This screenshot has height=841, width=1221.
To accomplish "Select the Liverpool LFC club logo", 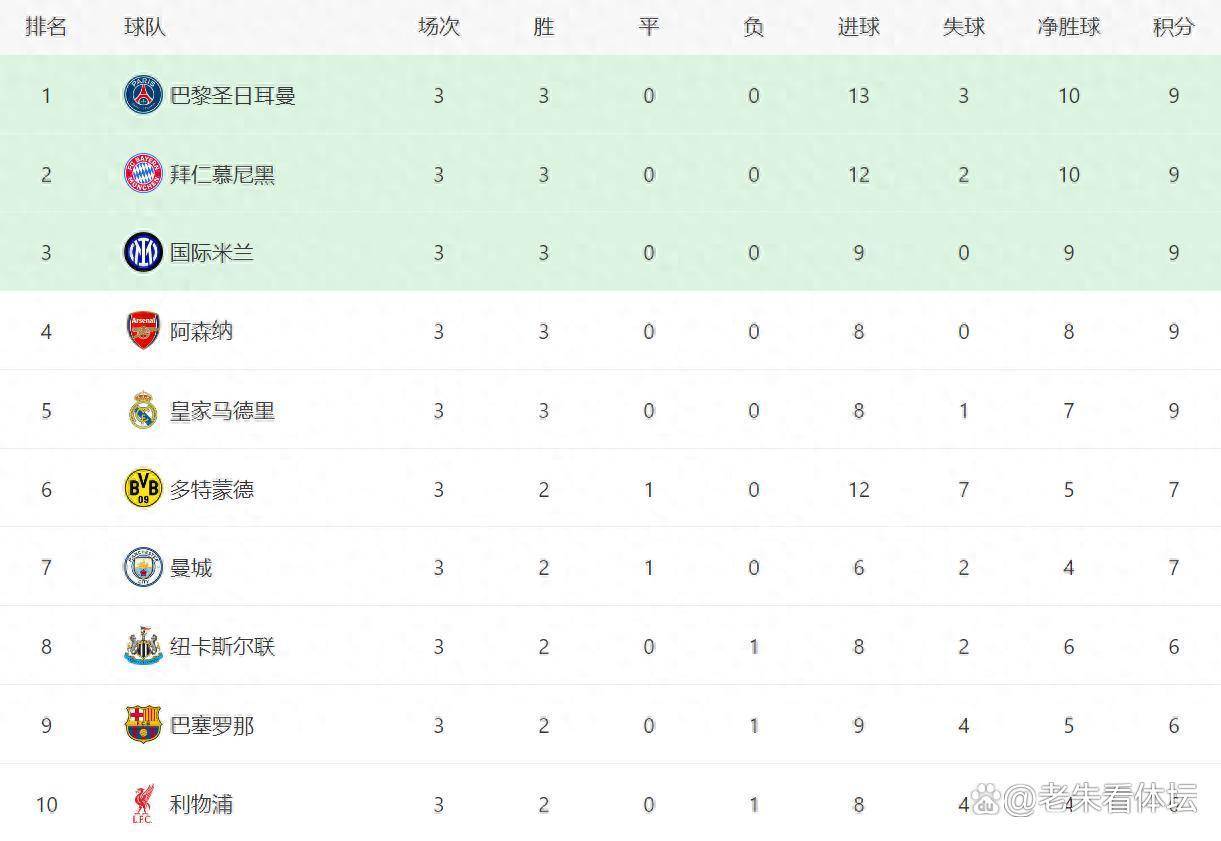I will (x=143, y=804).
